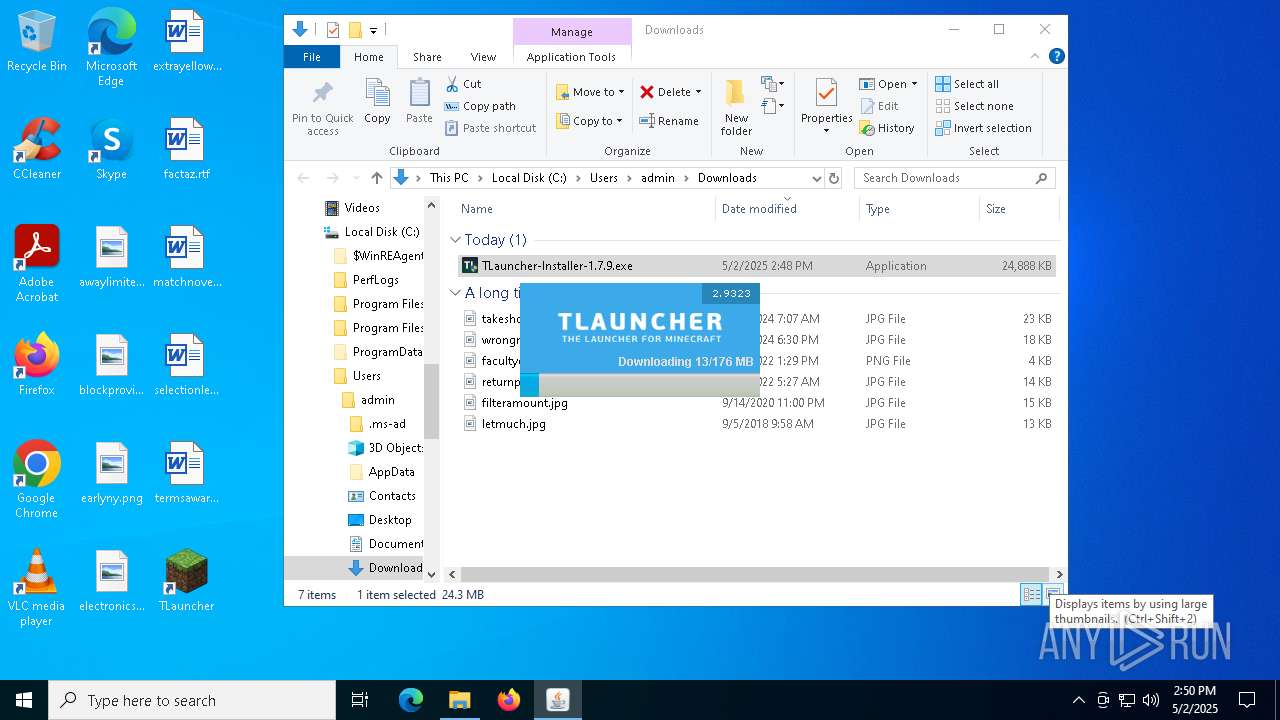The image size is (1280, 720).
Task: Open the Copy to dropdown
Action: [x=590, y=121]
